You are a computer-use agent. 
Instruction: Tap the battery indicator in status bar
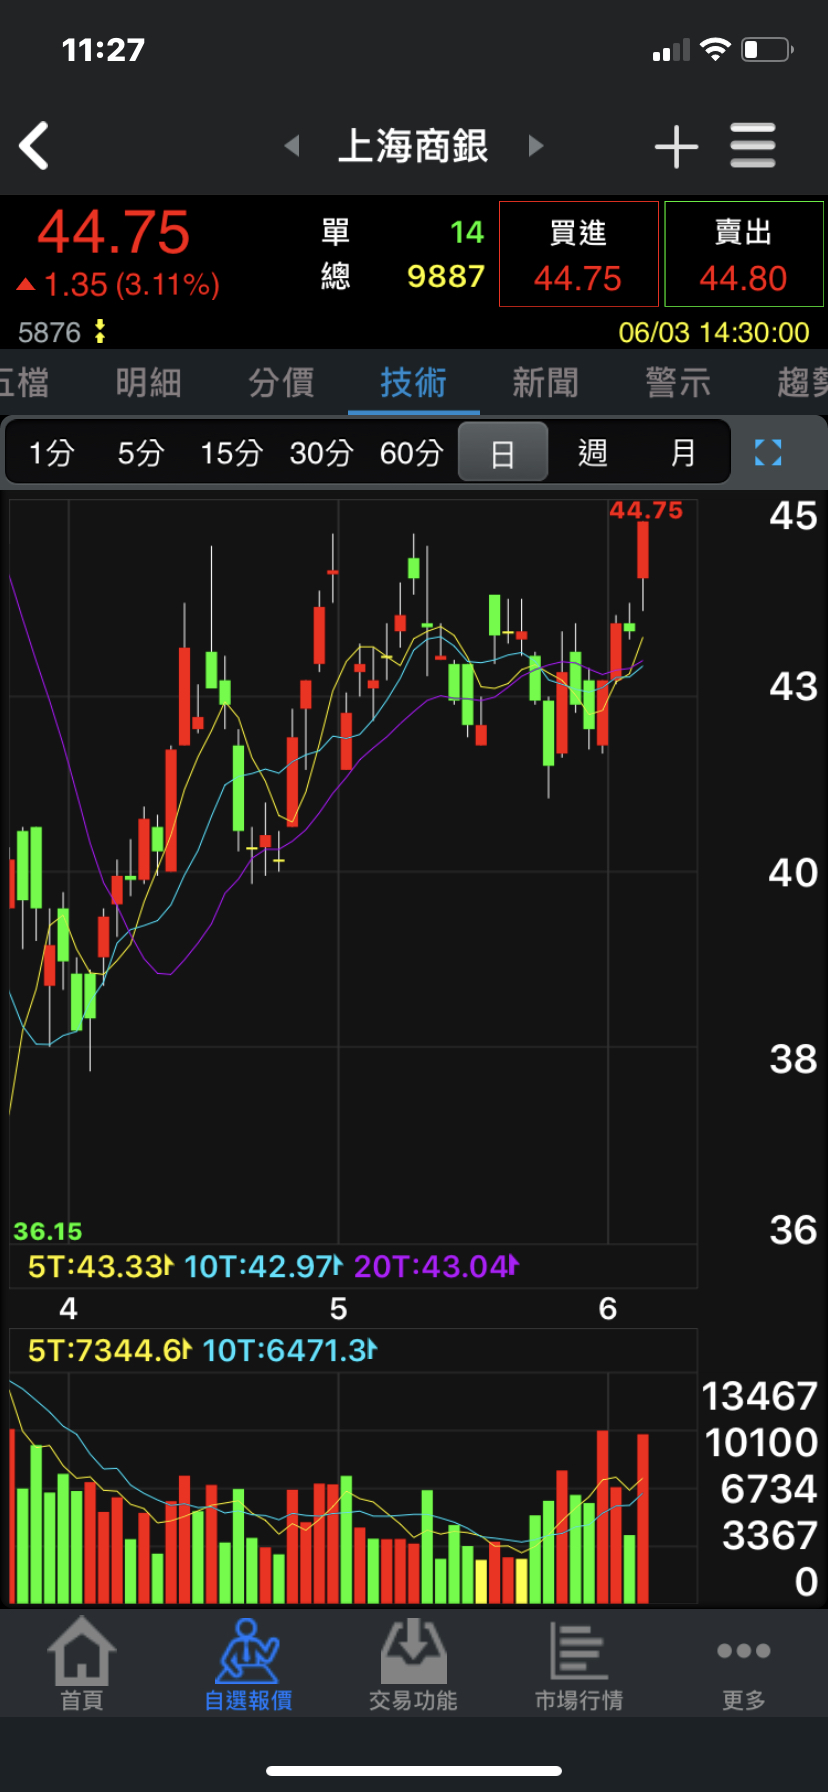[x=767, y=49]
